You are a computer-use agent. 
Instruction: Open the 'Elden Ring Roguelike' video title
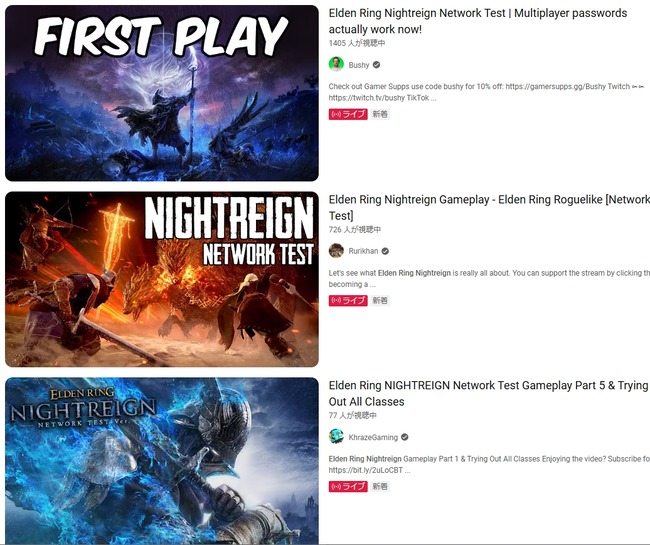click(x=489, y=207)
